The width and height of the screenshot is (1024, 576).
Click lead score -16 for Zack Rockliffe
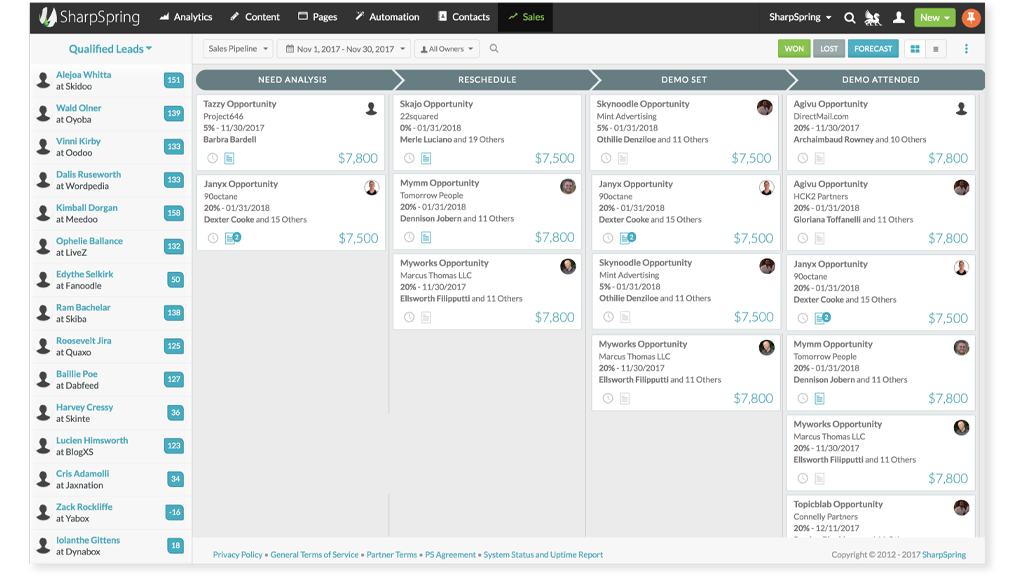[x=174, y=512]
